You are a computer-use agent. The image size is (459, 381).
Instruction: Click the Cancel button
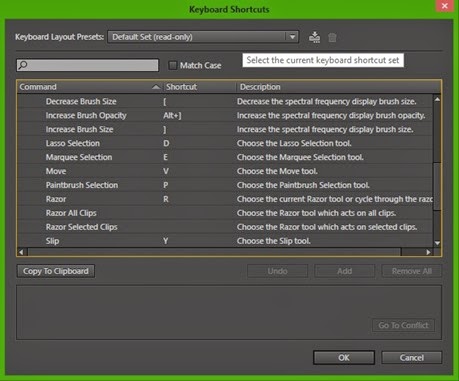click(x=412, y=358)
